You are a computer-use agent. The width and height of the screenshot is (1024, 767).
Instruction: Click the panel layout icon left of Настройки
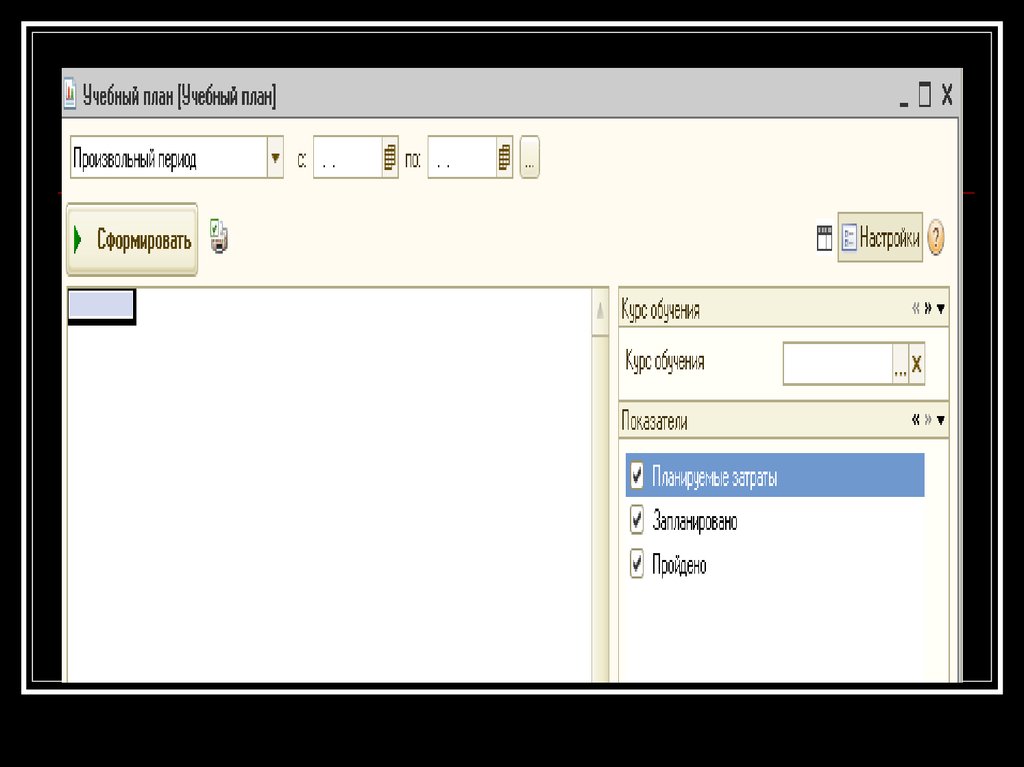824,239
